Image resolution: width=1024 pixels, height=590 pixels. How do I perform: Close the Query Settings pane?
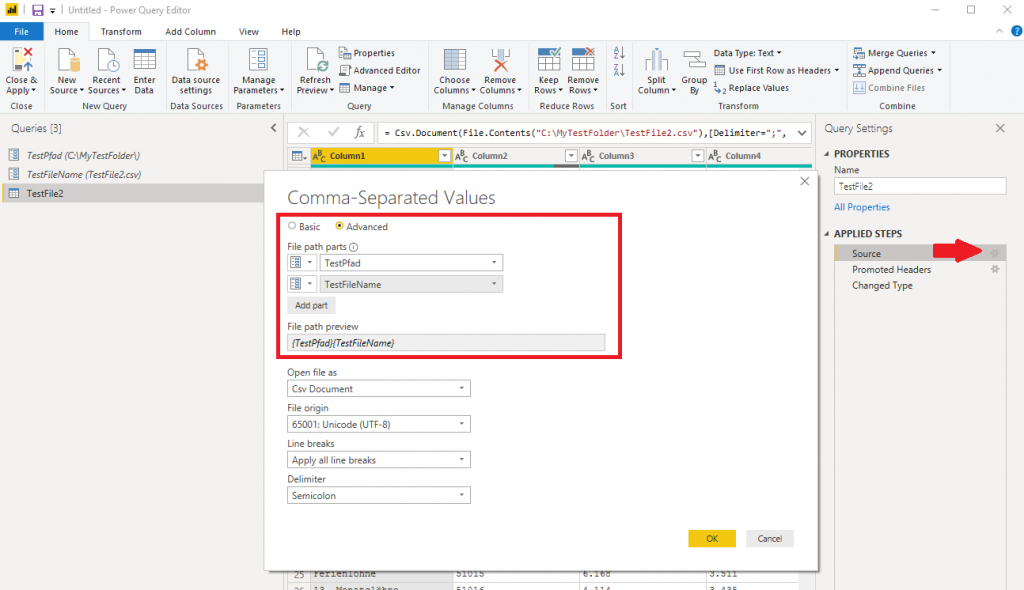(1000, 128)
